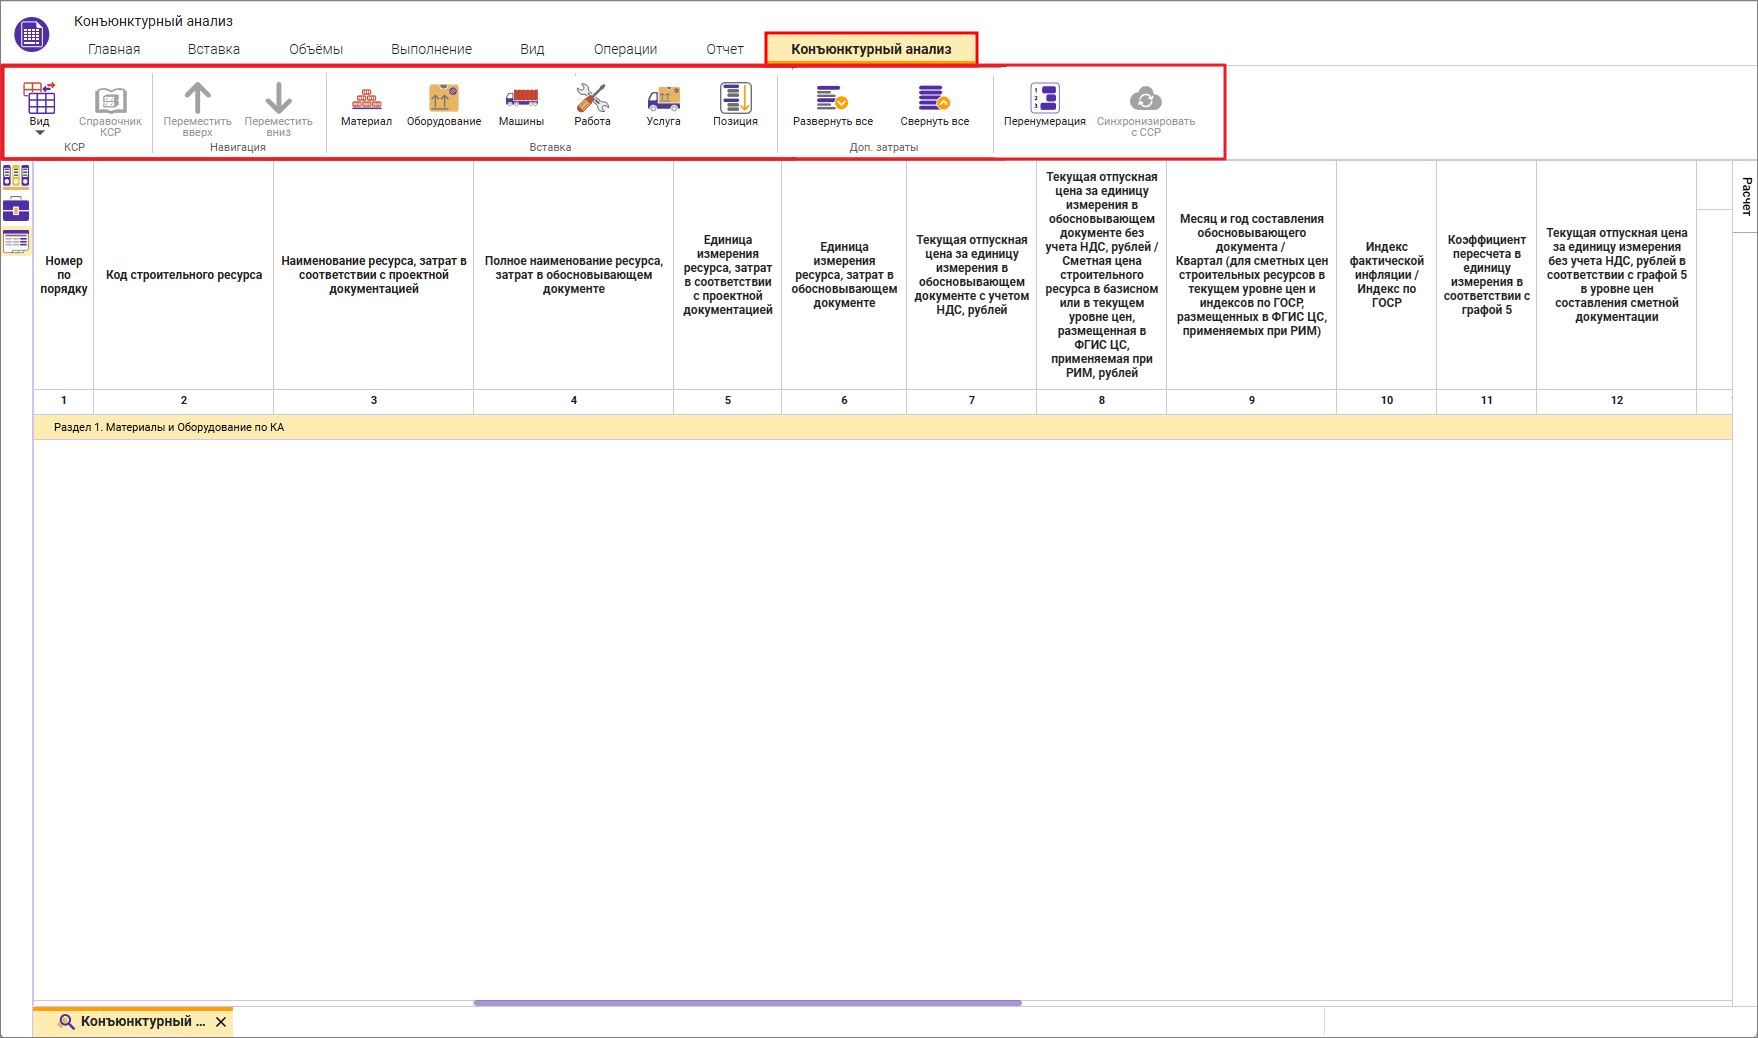This screenshot has height=1038, width=1758.
Task: Run Перенумерация of rows
Action: (1045, 106)
